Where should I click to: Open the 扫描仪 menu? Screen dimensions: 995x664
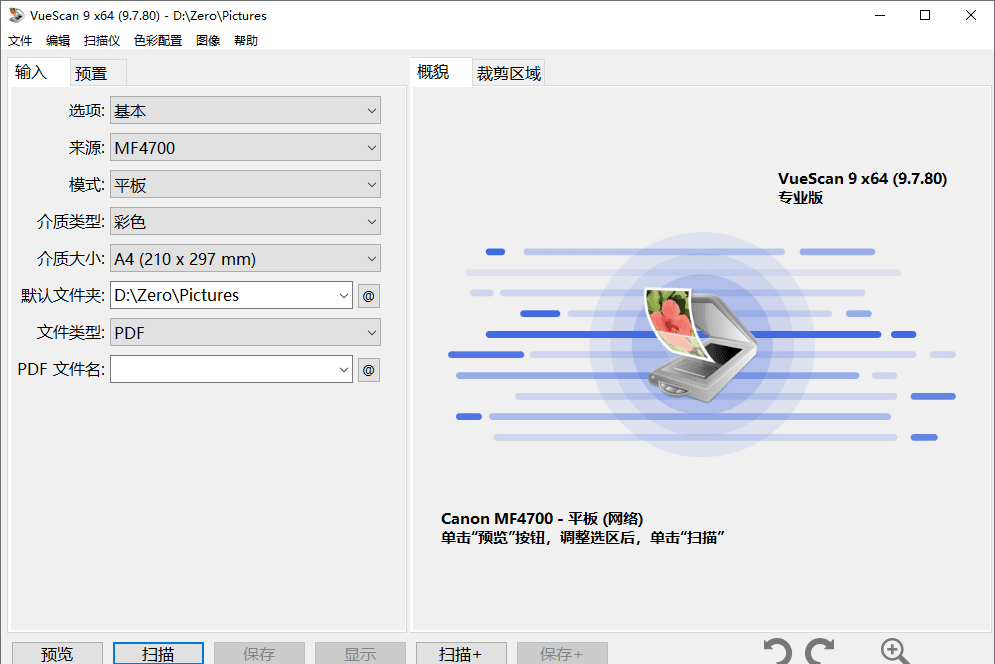[102, 41]
